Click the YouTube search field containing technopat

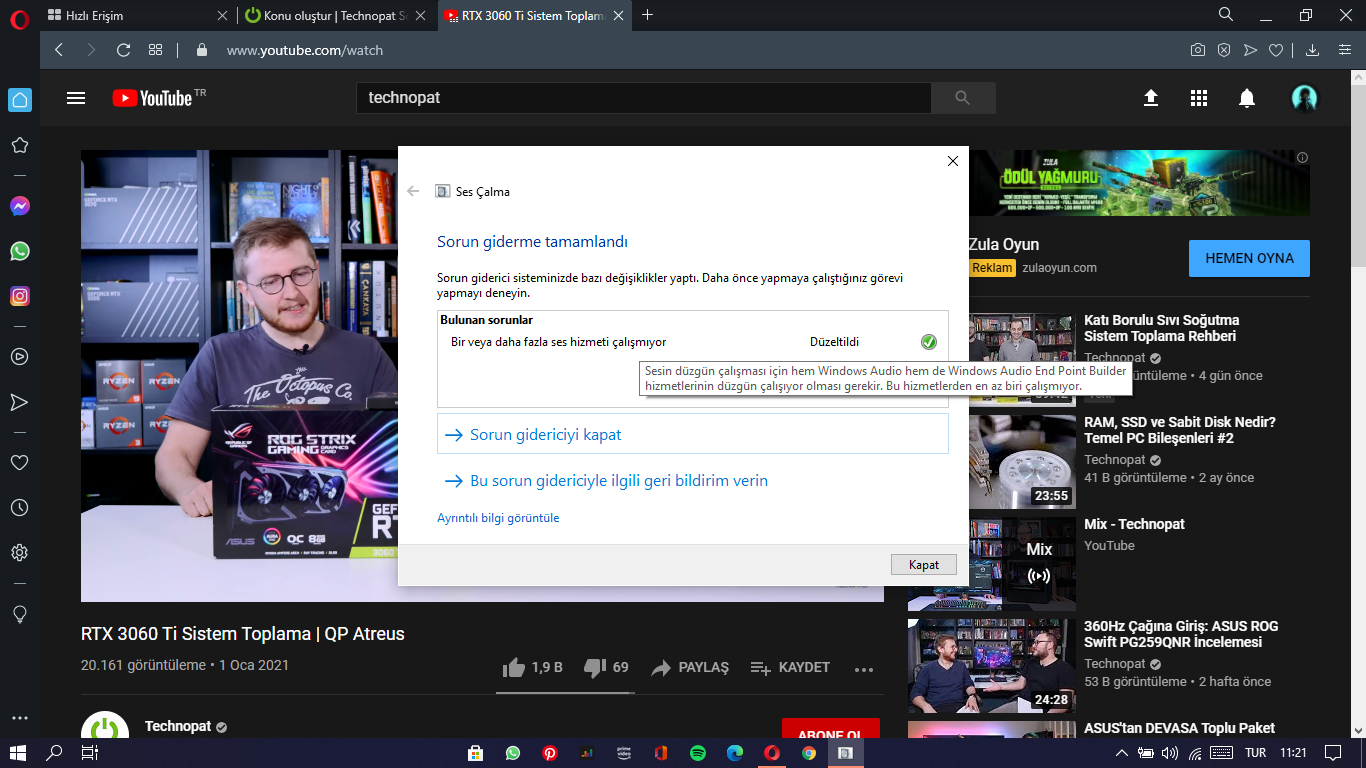[x=643, y=98]
